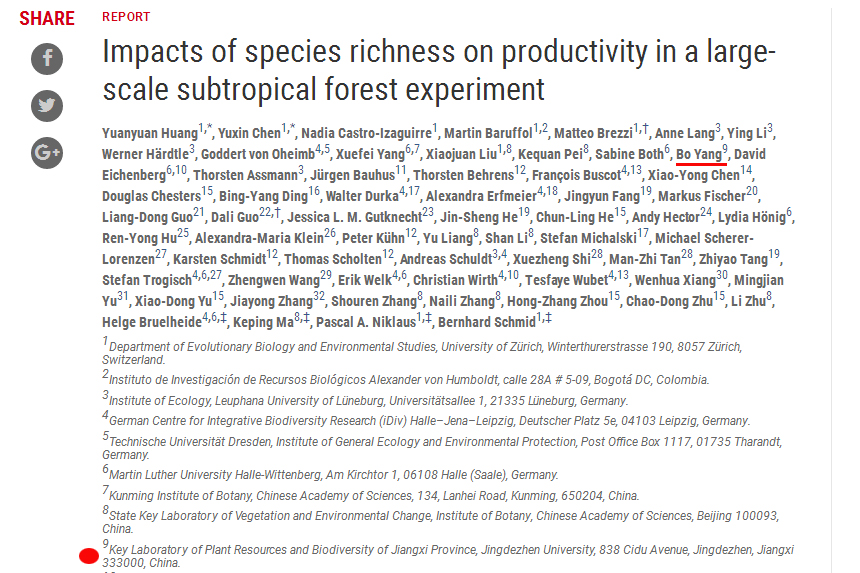This screenshot has height=573, width=860.
Task: Select author Helge Bruelheide
Action: point(152,322)
